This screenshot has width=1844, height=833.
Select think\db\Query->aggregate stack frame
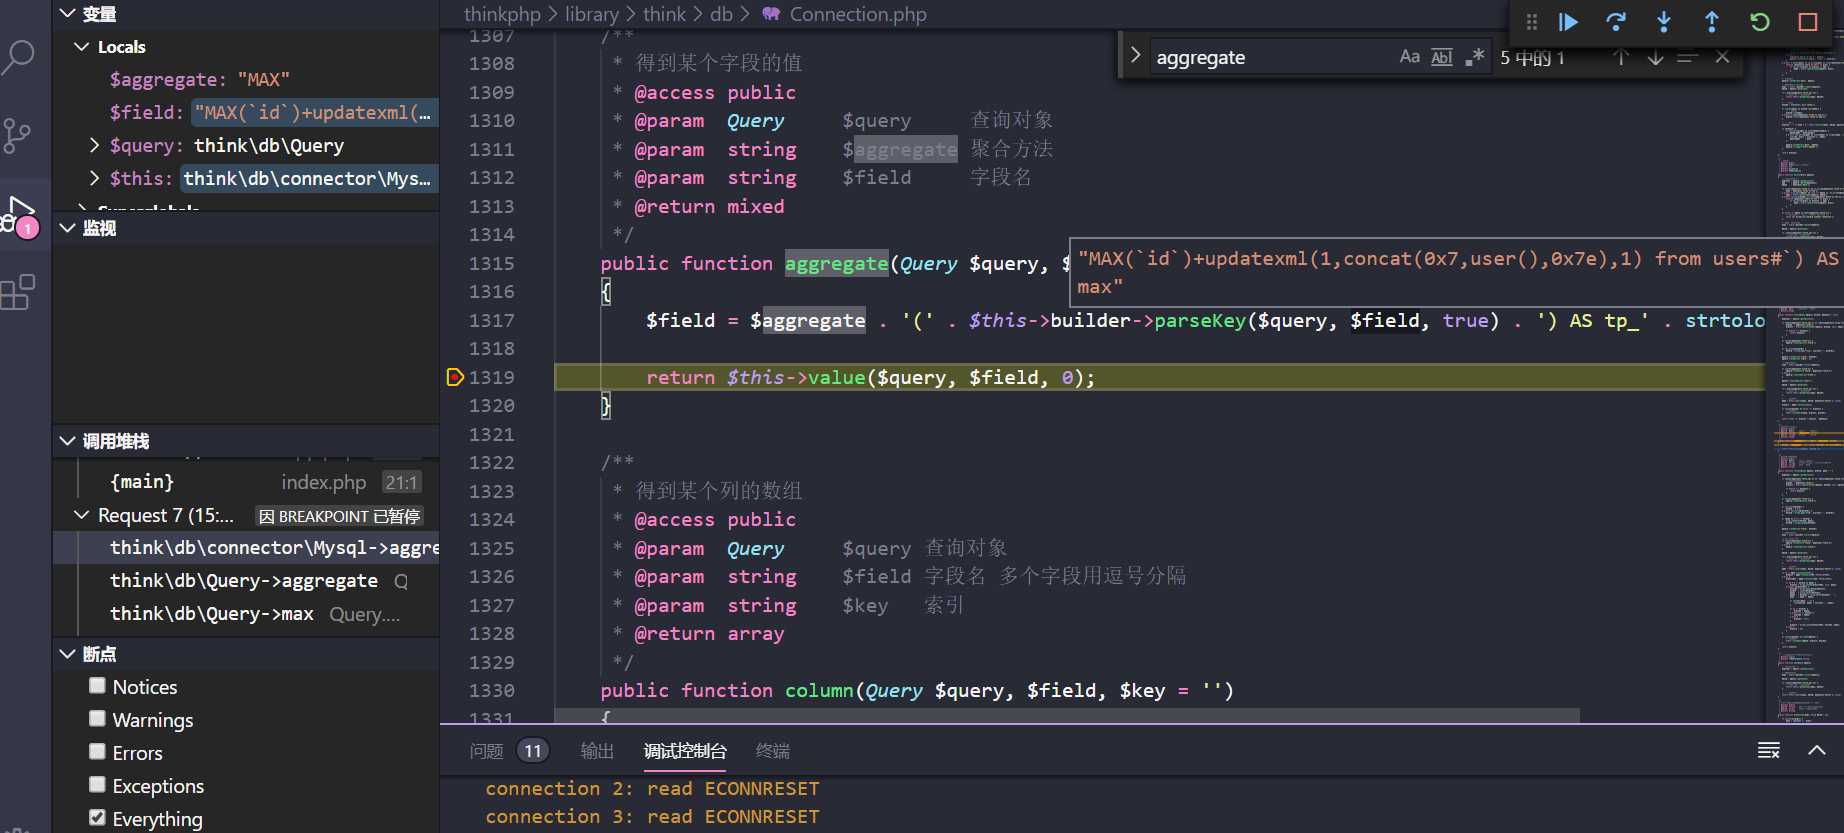246,581
